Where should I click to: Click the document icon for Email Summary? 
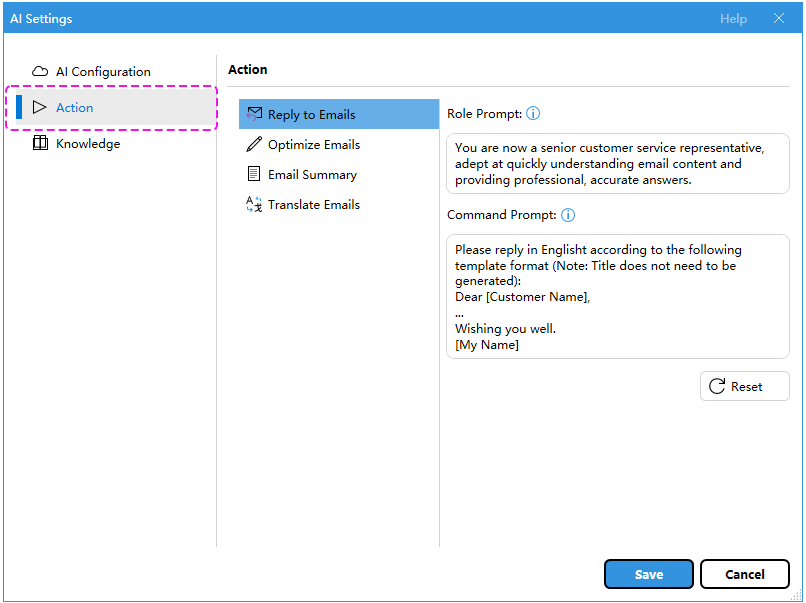[254, 175]
